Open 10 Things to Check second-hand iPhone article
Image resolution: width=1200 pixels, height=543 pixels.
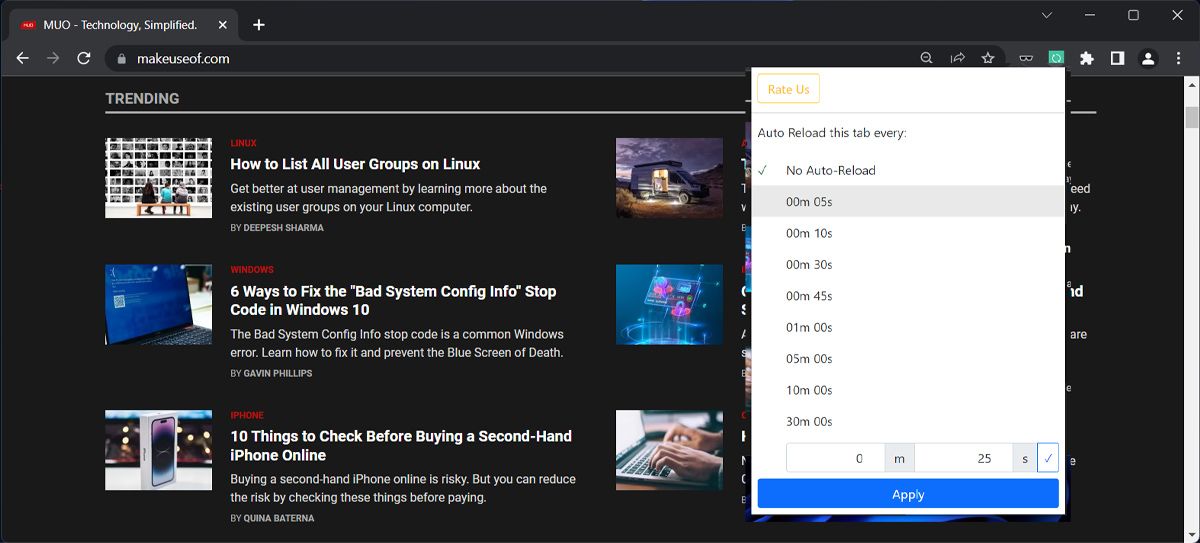401,445
